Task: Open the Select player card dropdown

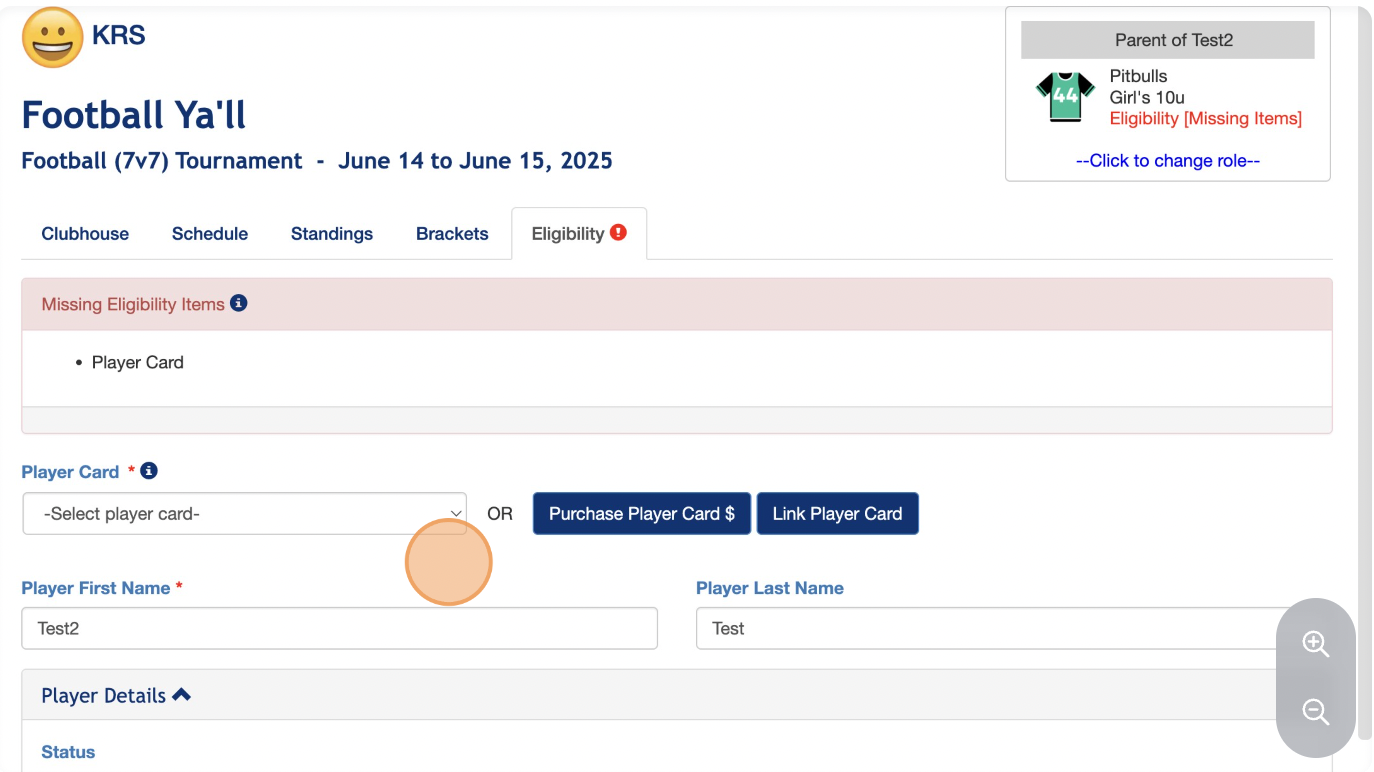Action: [244, 513]
